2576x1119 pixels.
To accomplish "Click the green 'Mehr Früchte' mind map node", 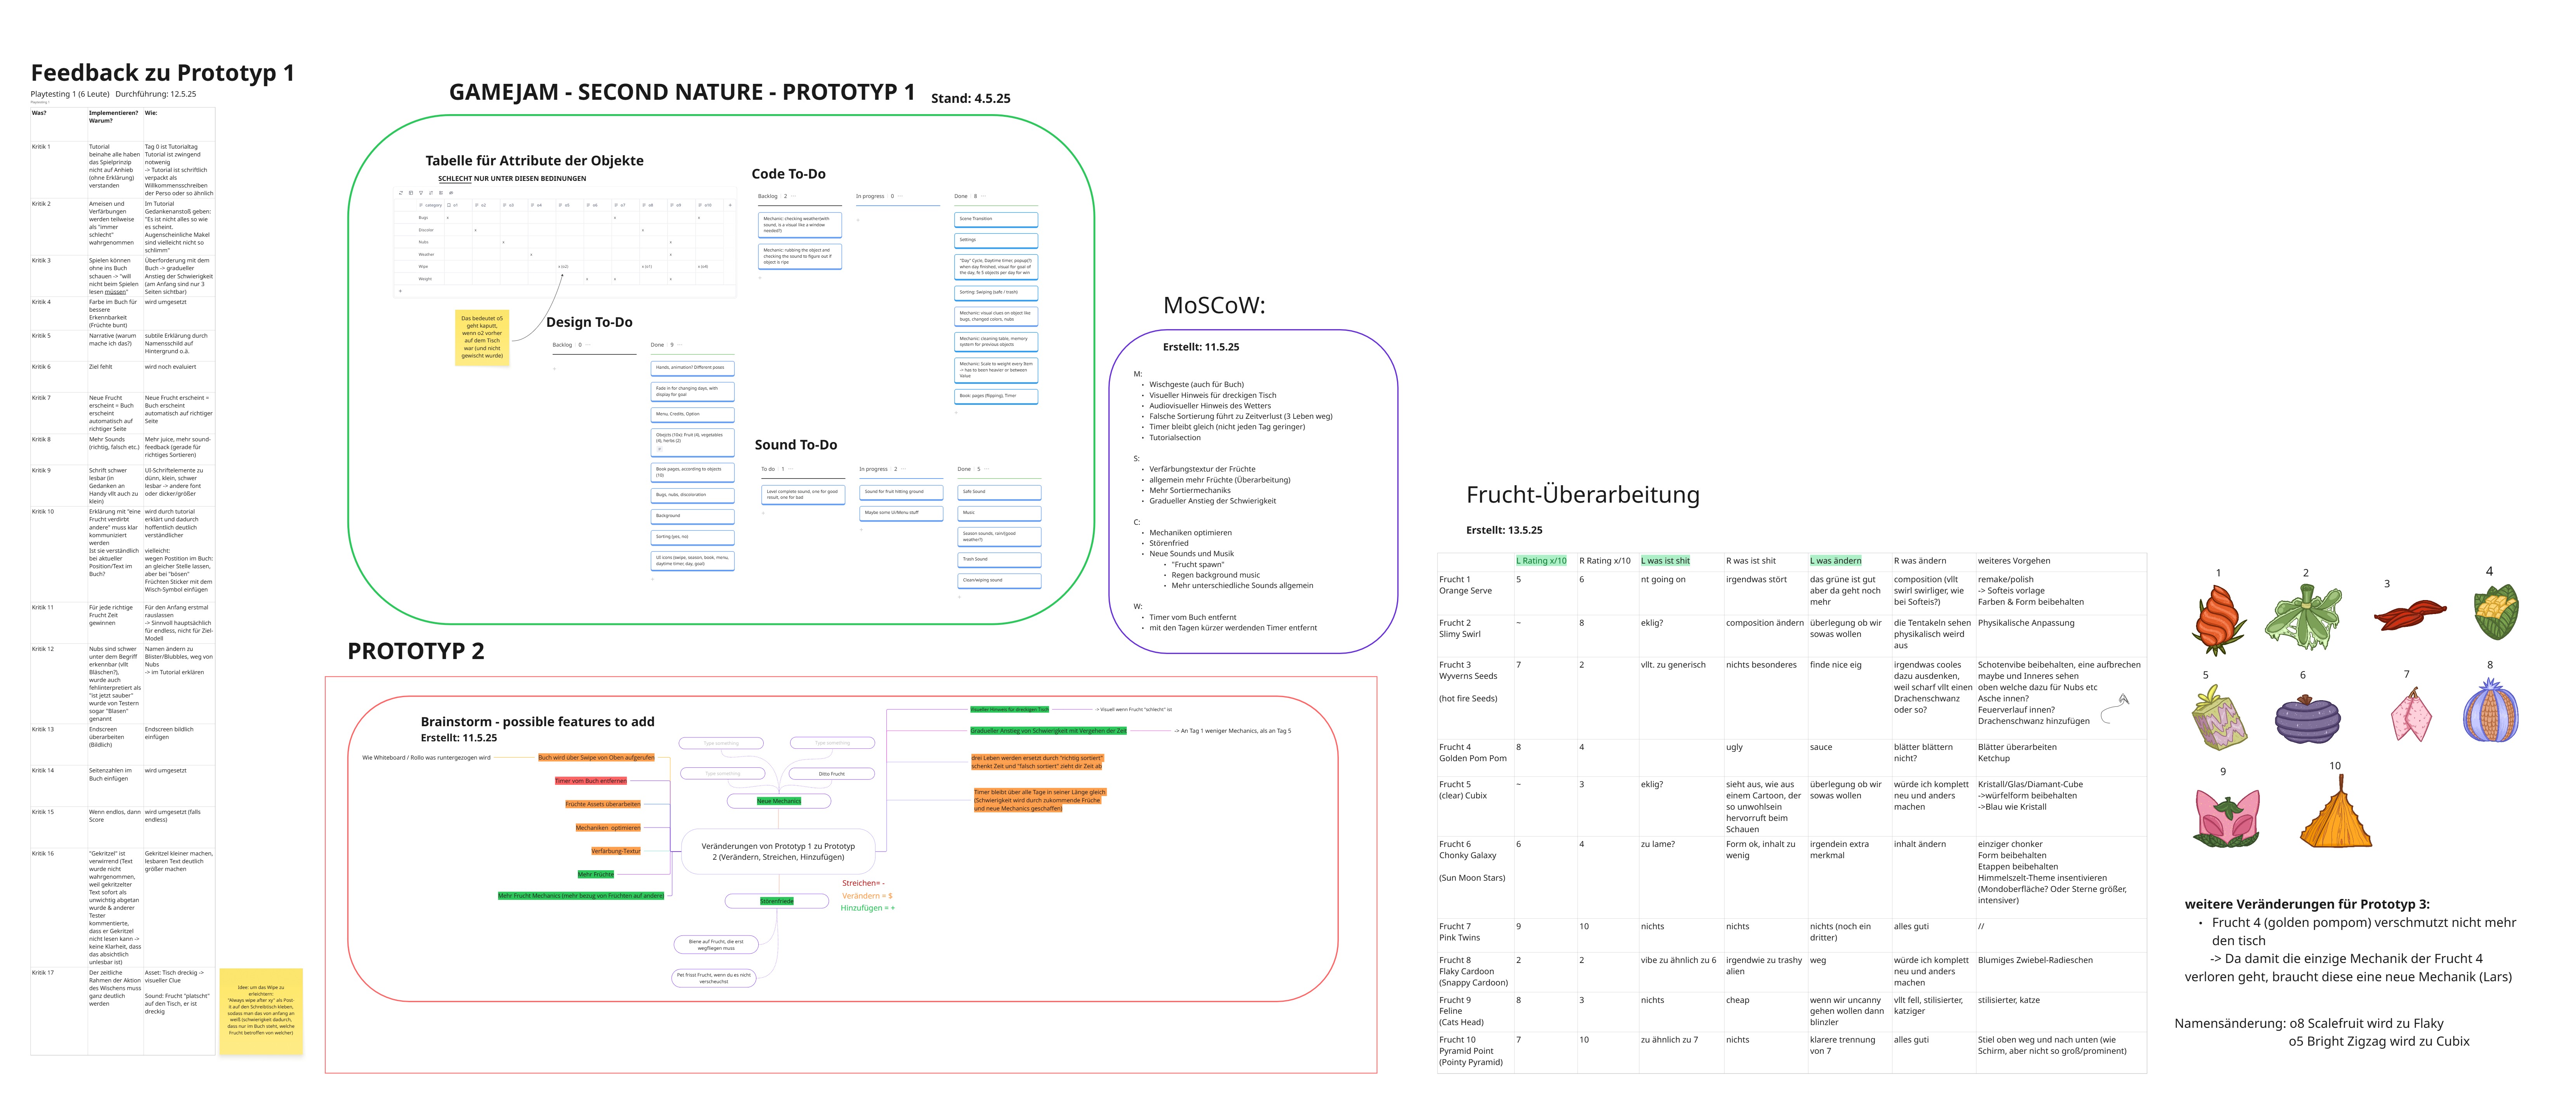I will pyautogui.click(x=596, y=874).
